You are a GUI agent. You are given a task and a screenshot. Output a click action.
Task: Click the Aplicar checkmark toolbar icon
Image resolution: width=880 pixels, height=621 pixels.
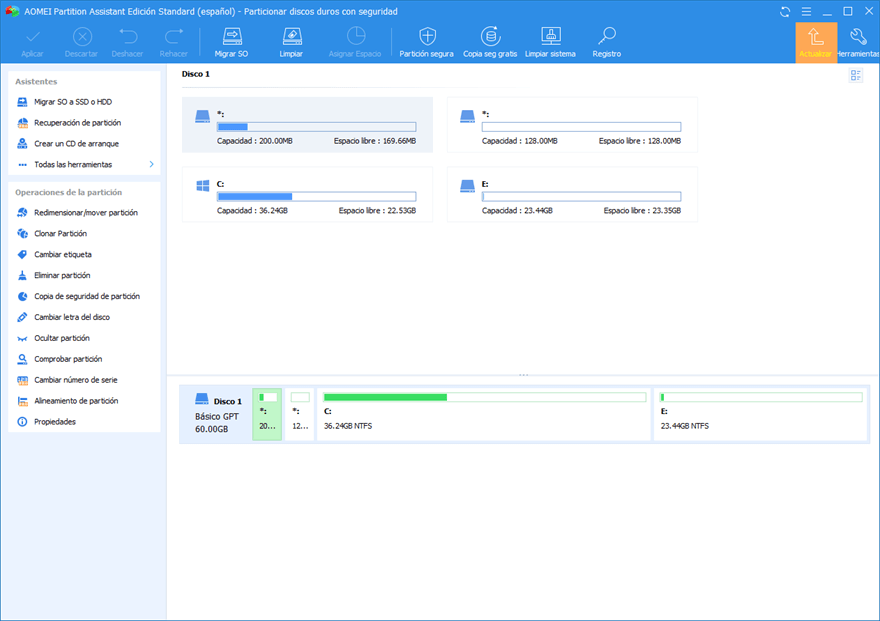33,37
